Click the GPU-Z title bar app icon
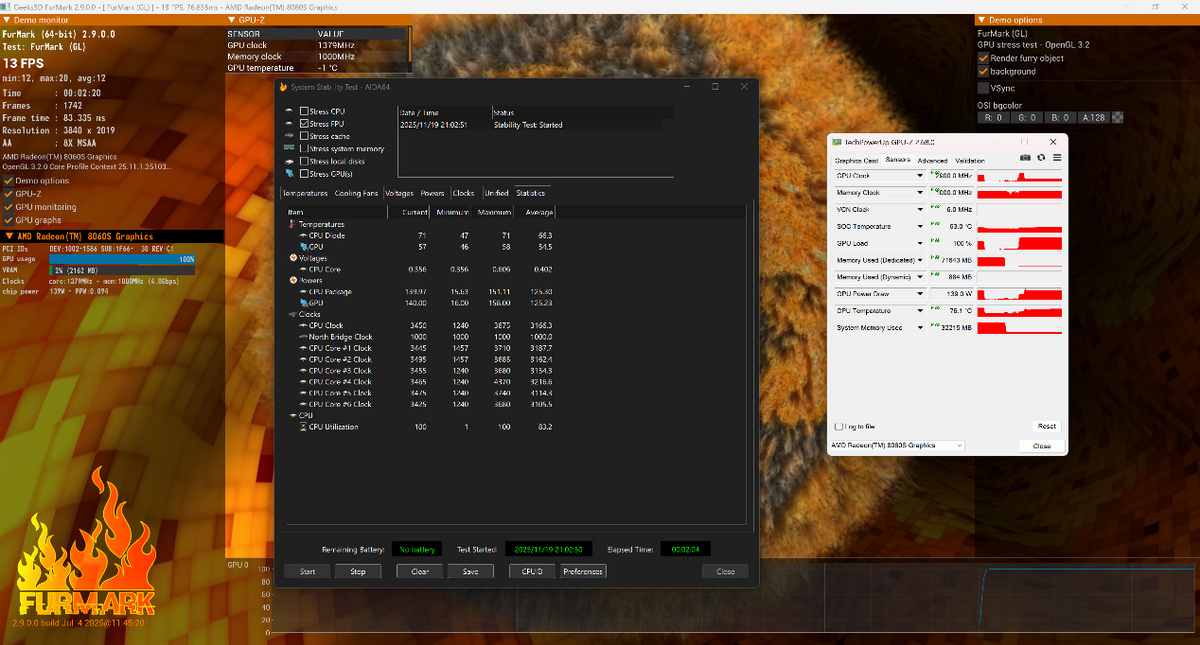Viewport: 1200px width, 645px height. tap(838, 142)
